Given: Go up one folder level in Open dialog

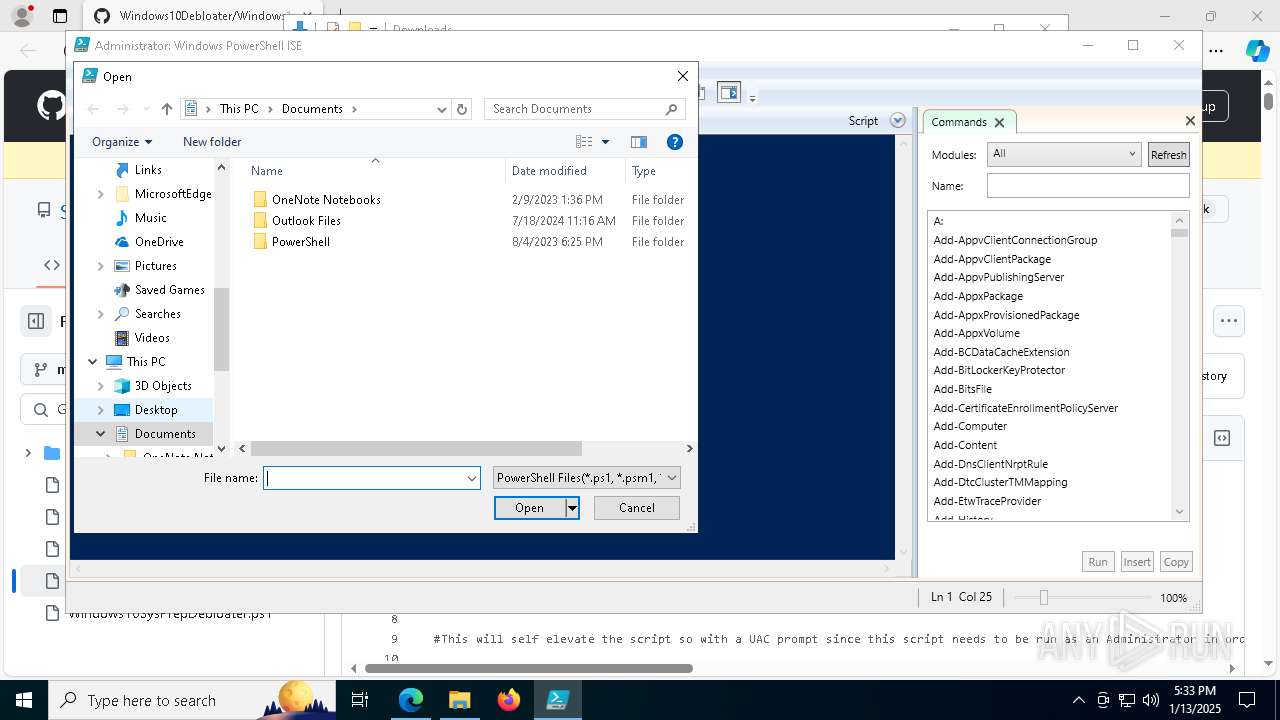Looking at the screenshot, I should [x=167, y=109].
